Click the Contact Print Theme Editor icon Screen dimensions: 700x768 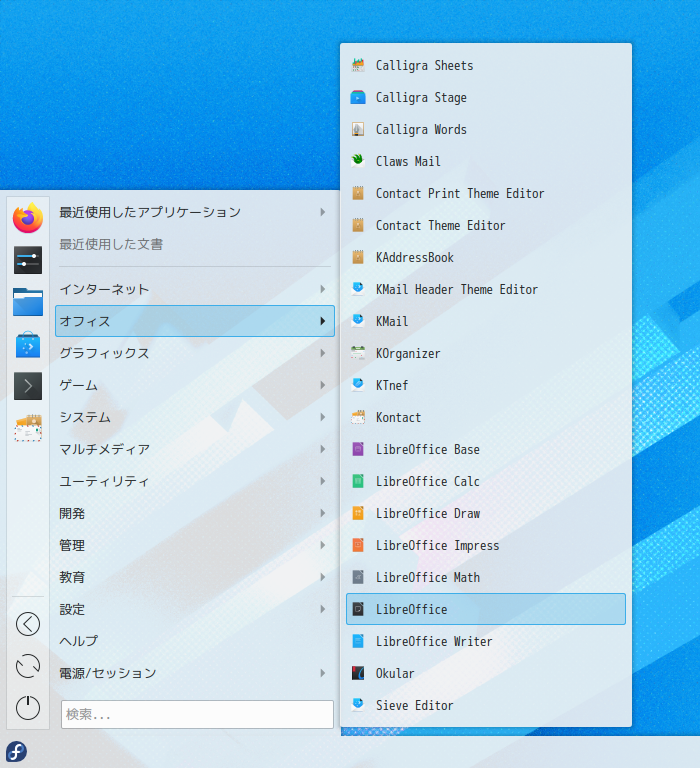[x=358, y=193]
